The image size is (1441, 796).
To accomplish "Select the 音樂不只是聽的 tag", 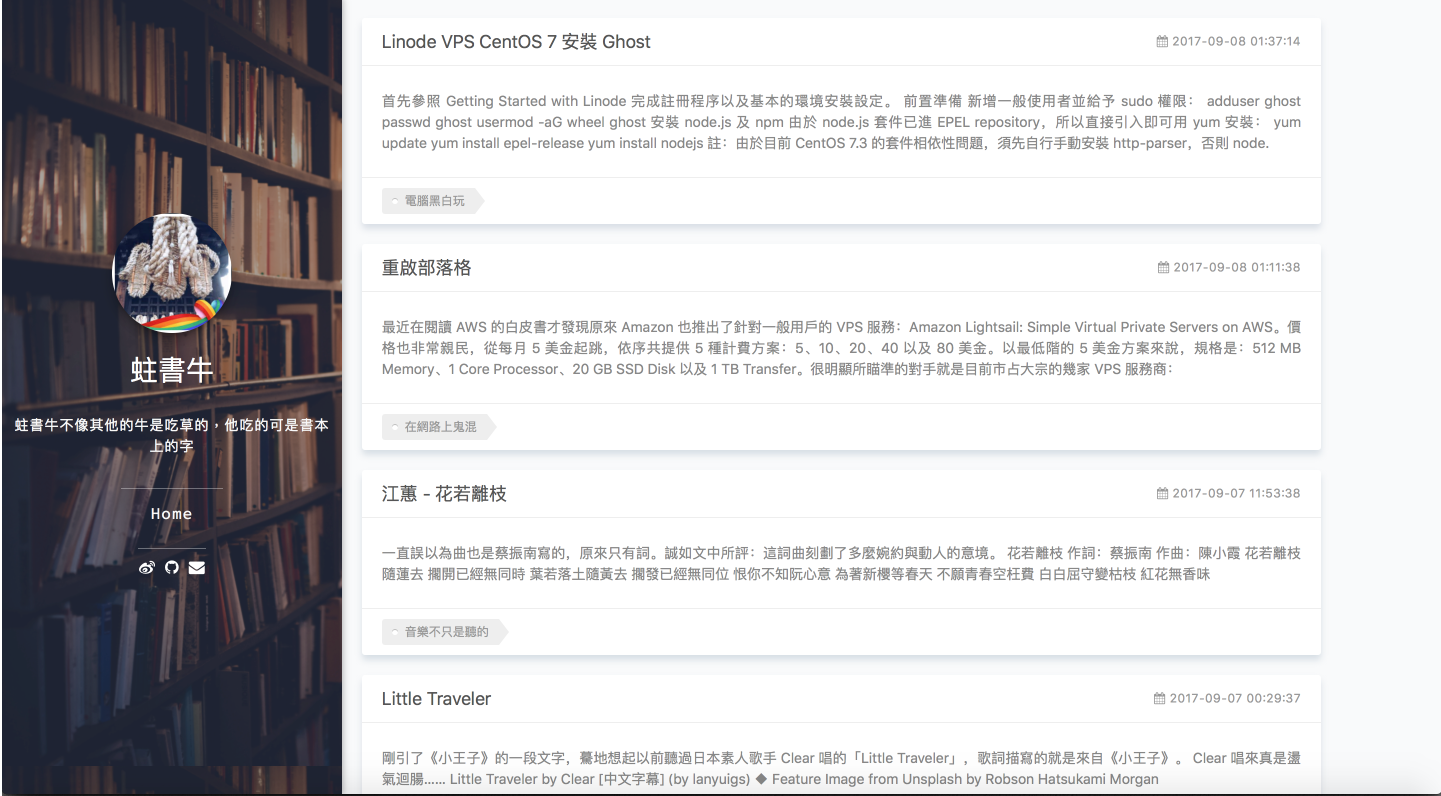I will pyautogui.click(x=445, y=632).
